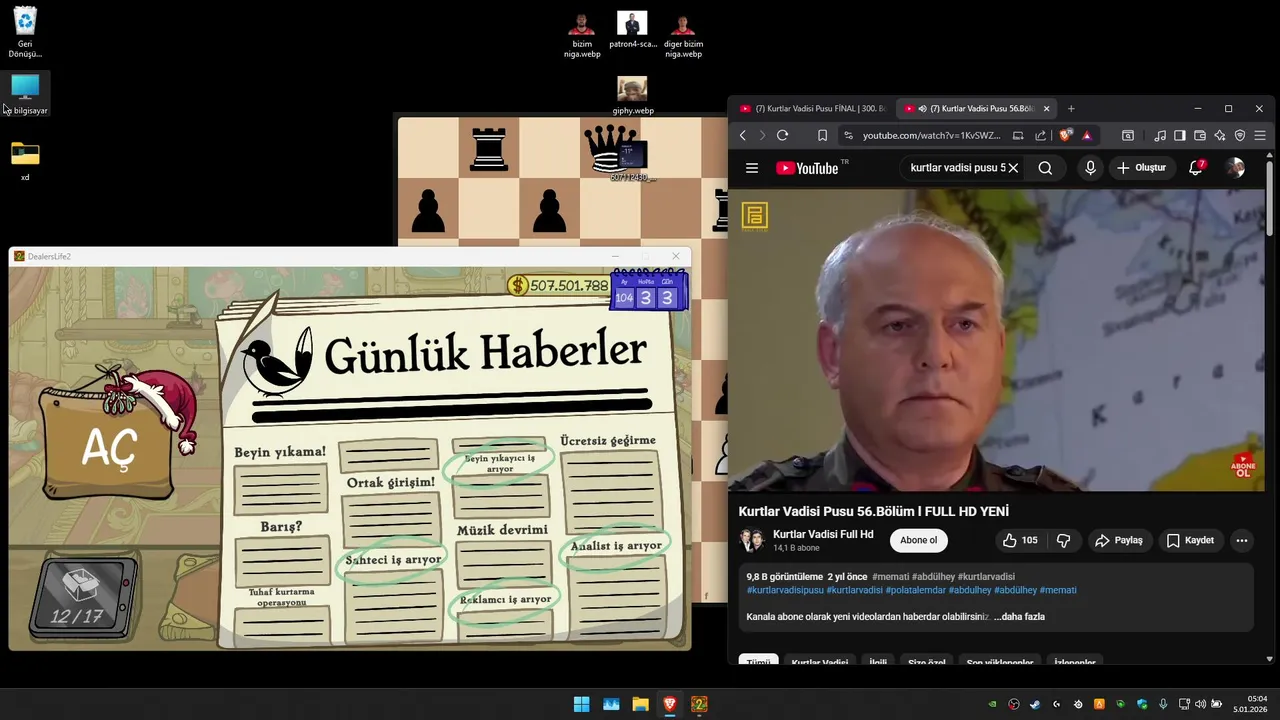Screen dimensions: 1280x720
Task: Click the AÇ shop sign in DealersLife2
Action: tap(108, 448)
